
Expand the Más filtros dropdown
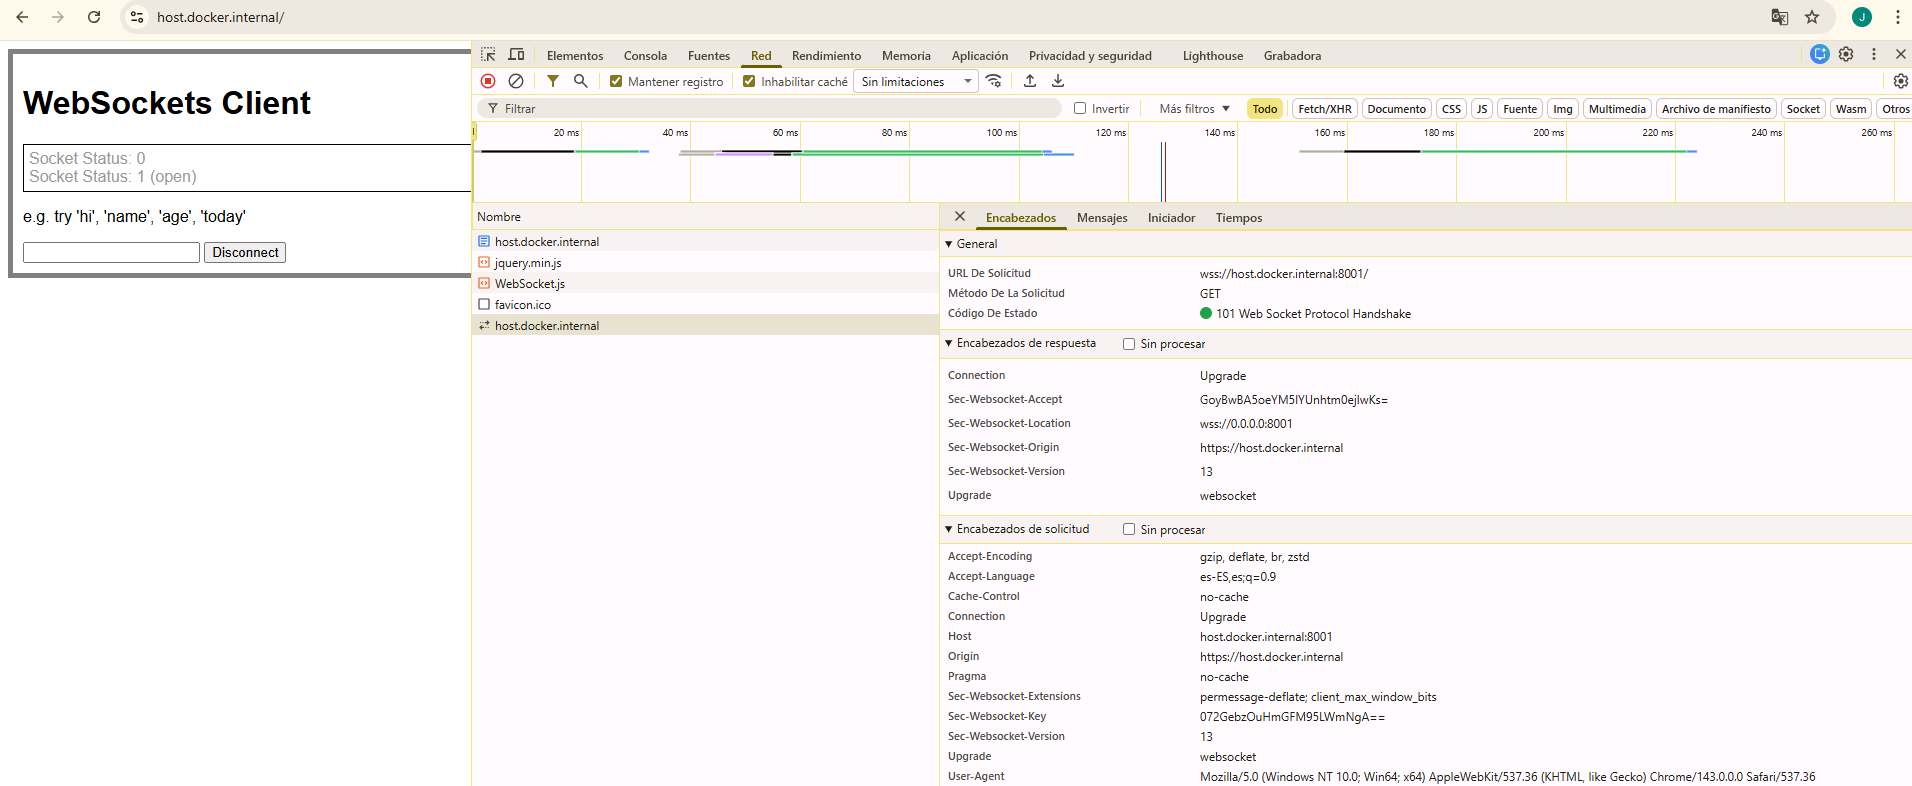(1194, 109)
